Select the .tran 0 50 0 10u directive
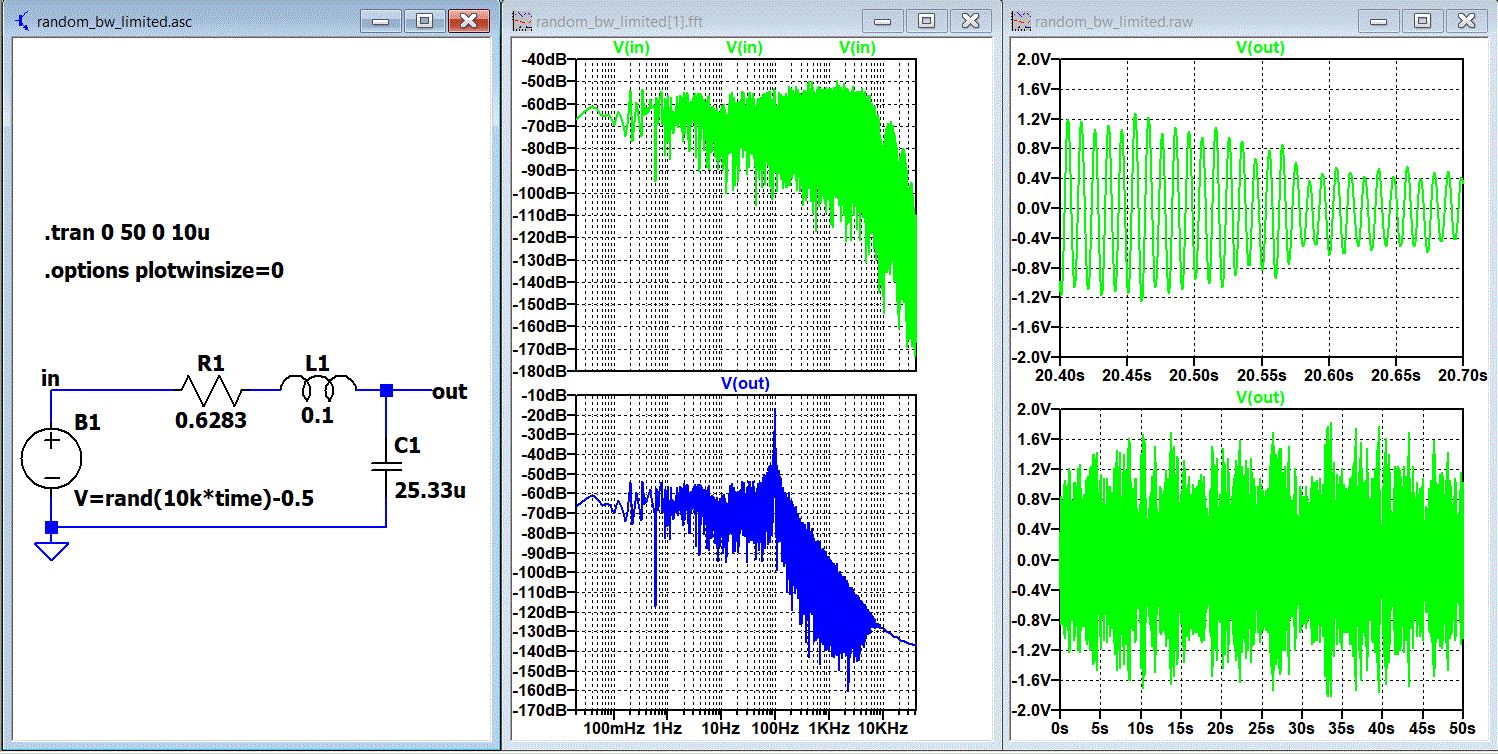Viewport: 1498px width, 754px height. [x=126, y=234]
